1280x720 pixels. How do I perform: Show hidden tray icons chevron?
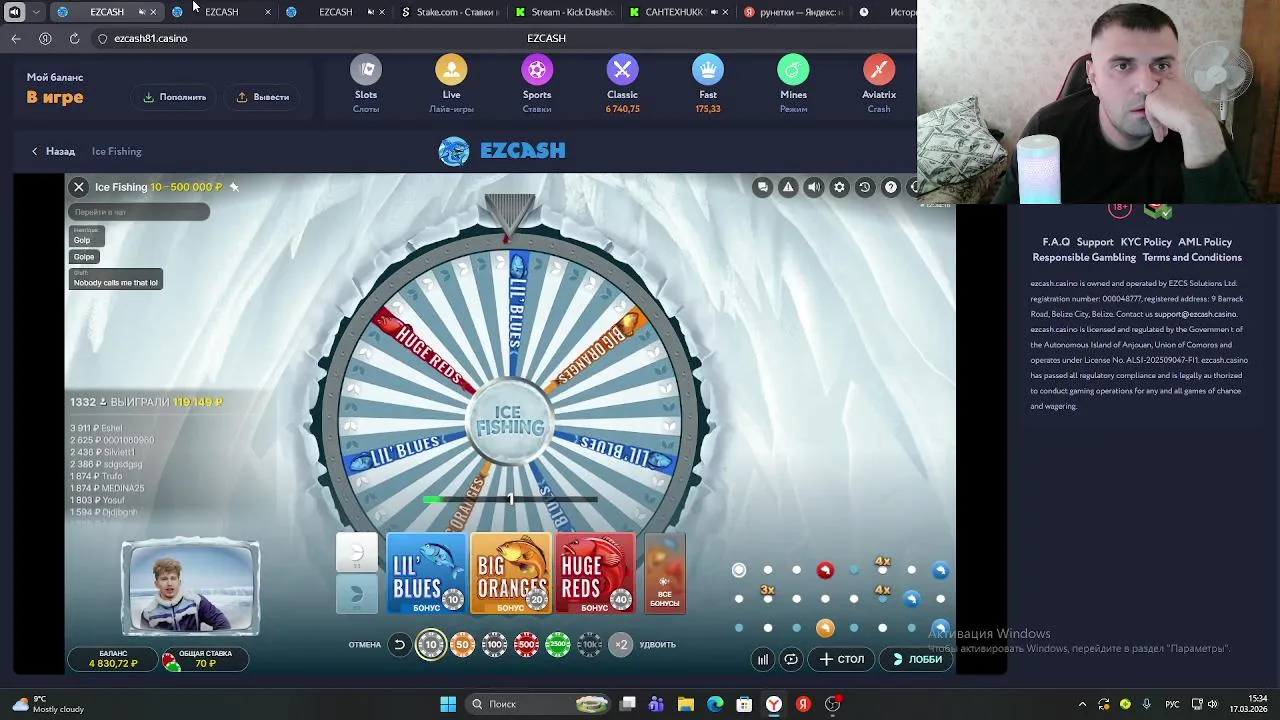coord(1082,704)
